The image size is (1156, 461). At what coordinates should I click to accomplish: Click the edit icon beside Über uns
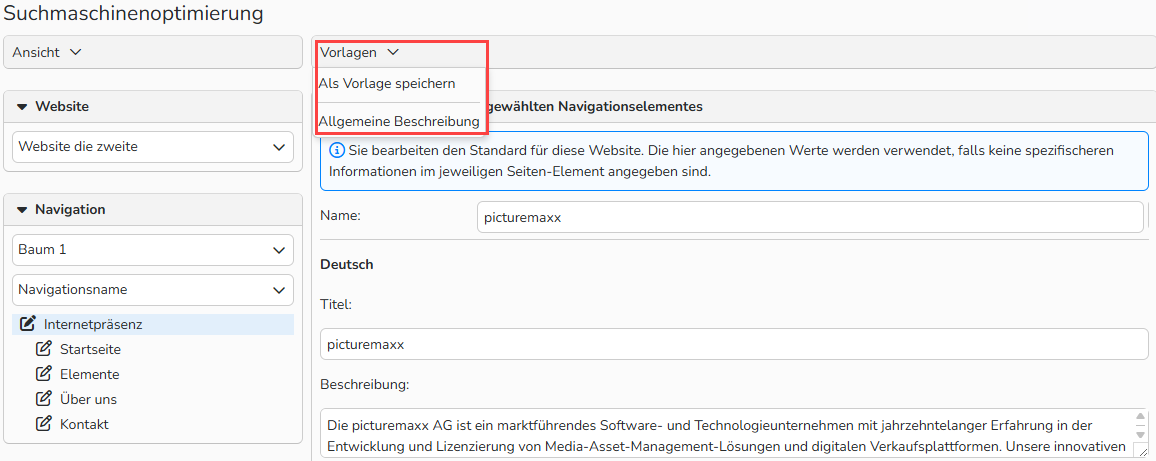point(44,399)
